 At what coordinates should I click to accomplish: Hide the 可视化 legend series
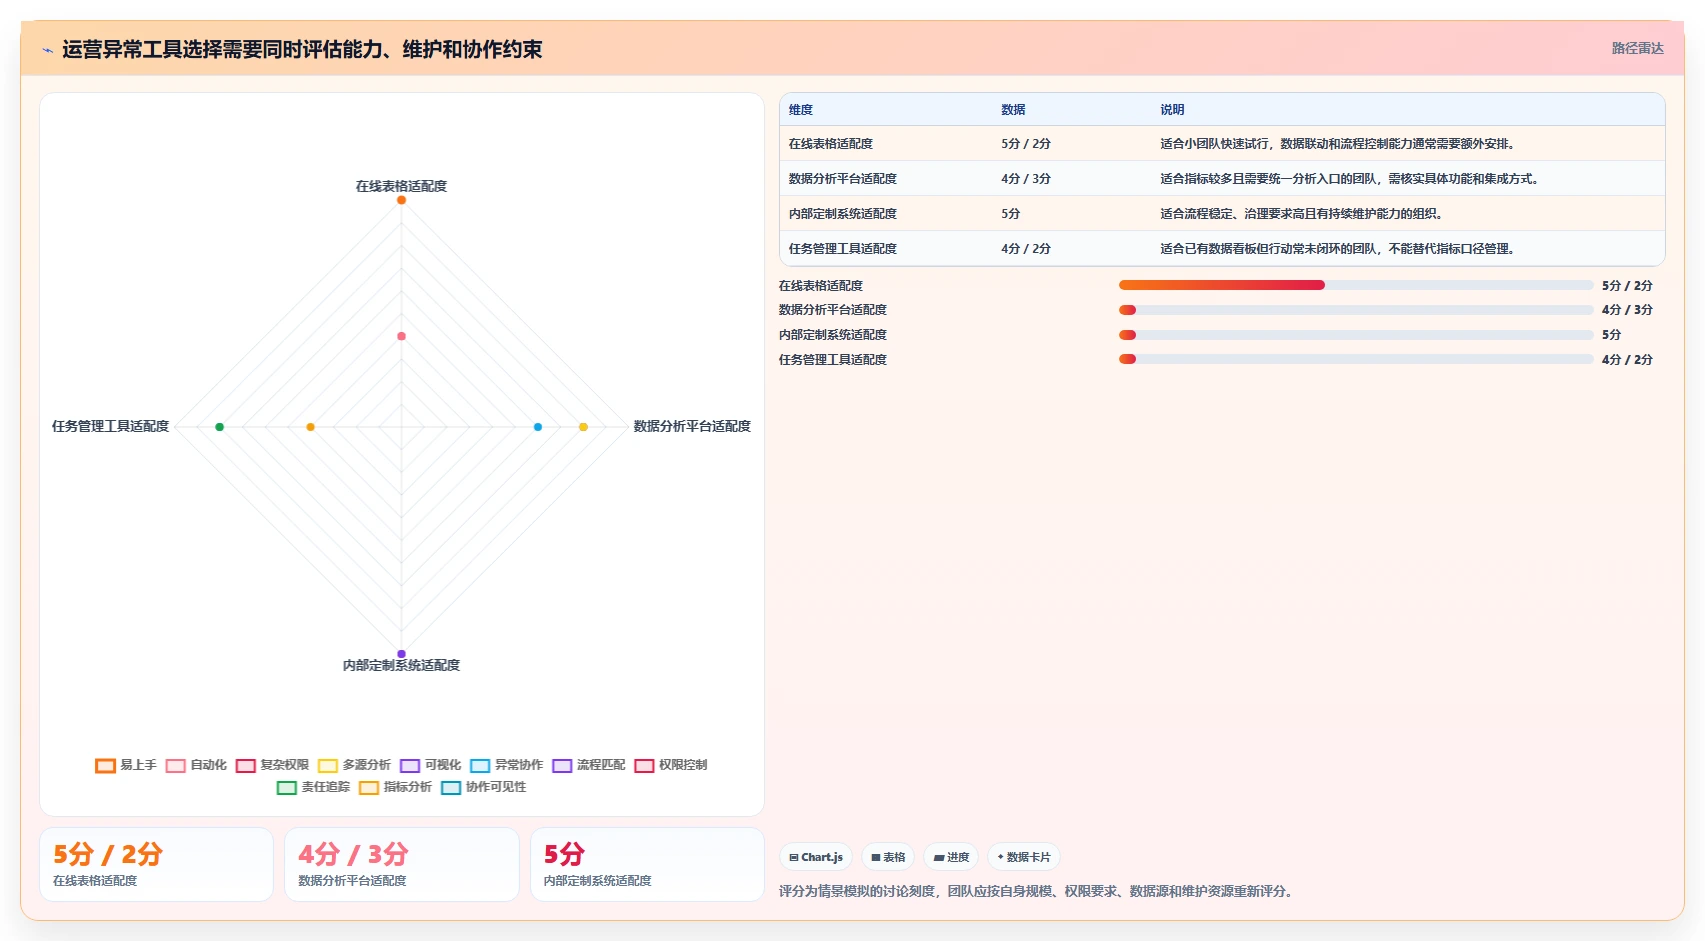pyautogui.click(x=430, y=765)
